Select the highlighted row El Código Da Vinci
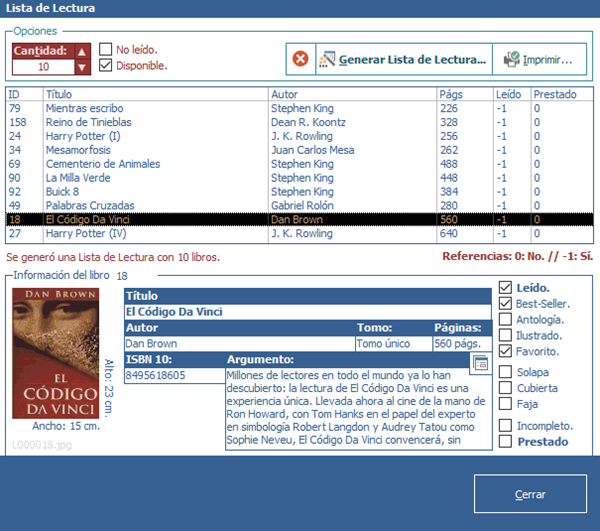This screenshot has width=600, height=531. (300, 219)
